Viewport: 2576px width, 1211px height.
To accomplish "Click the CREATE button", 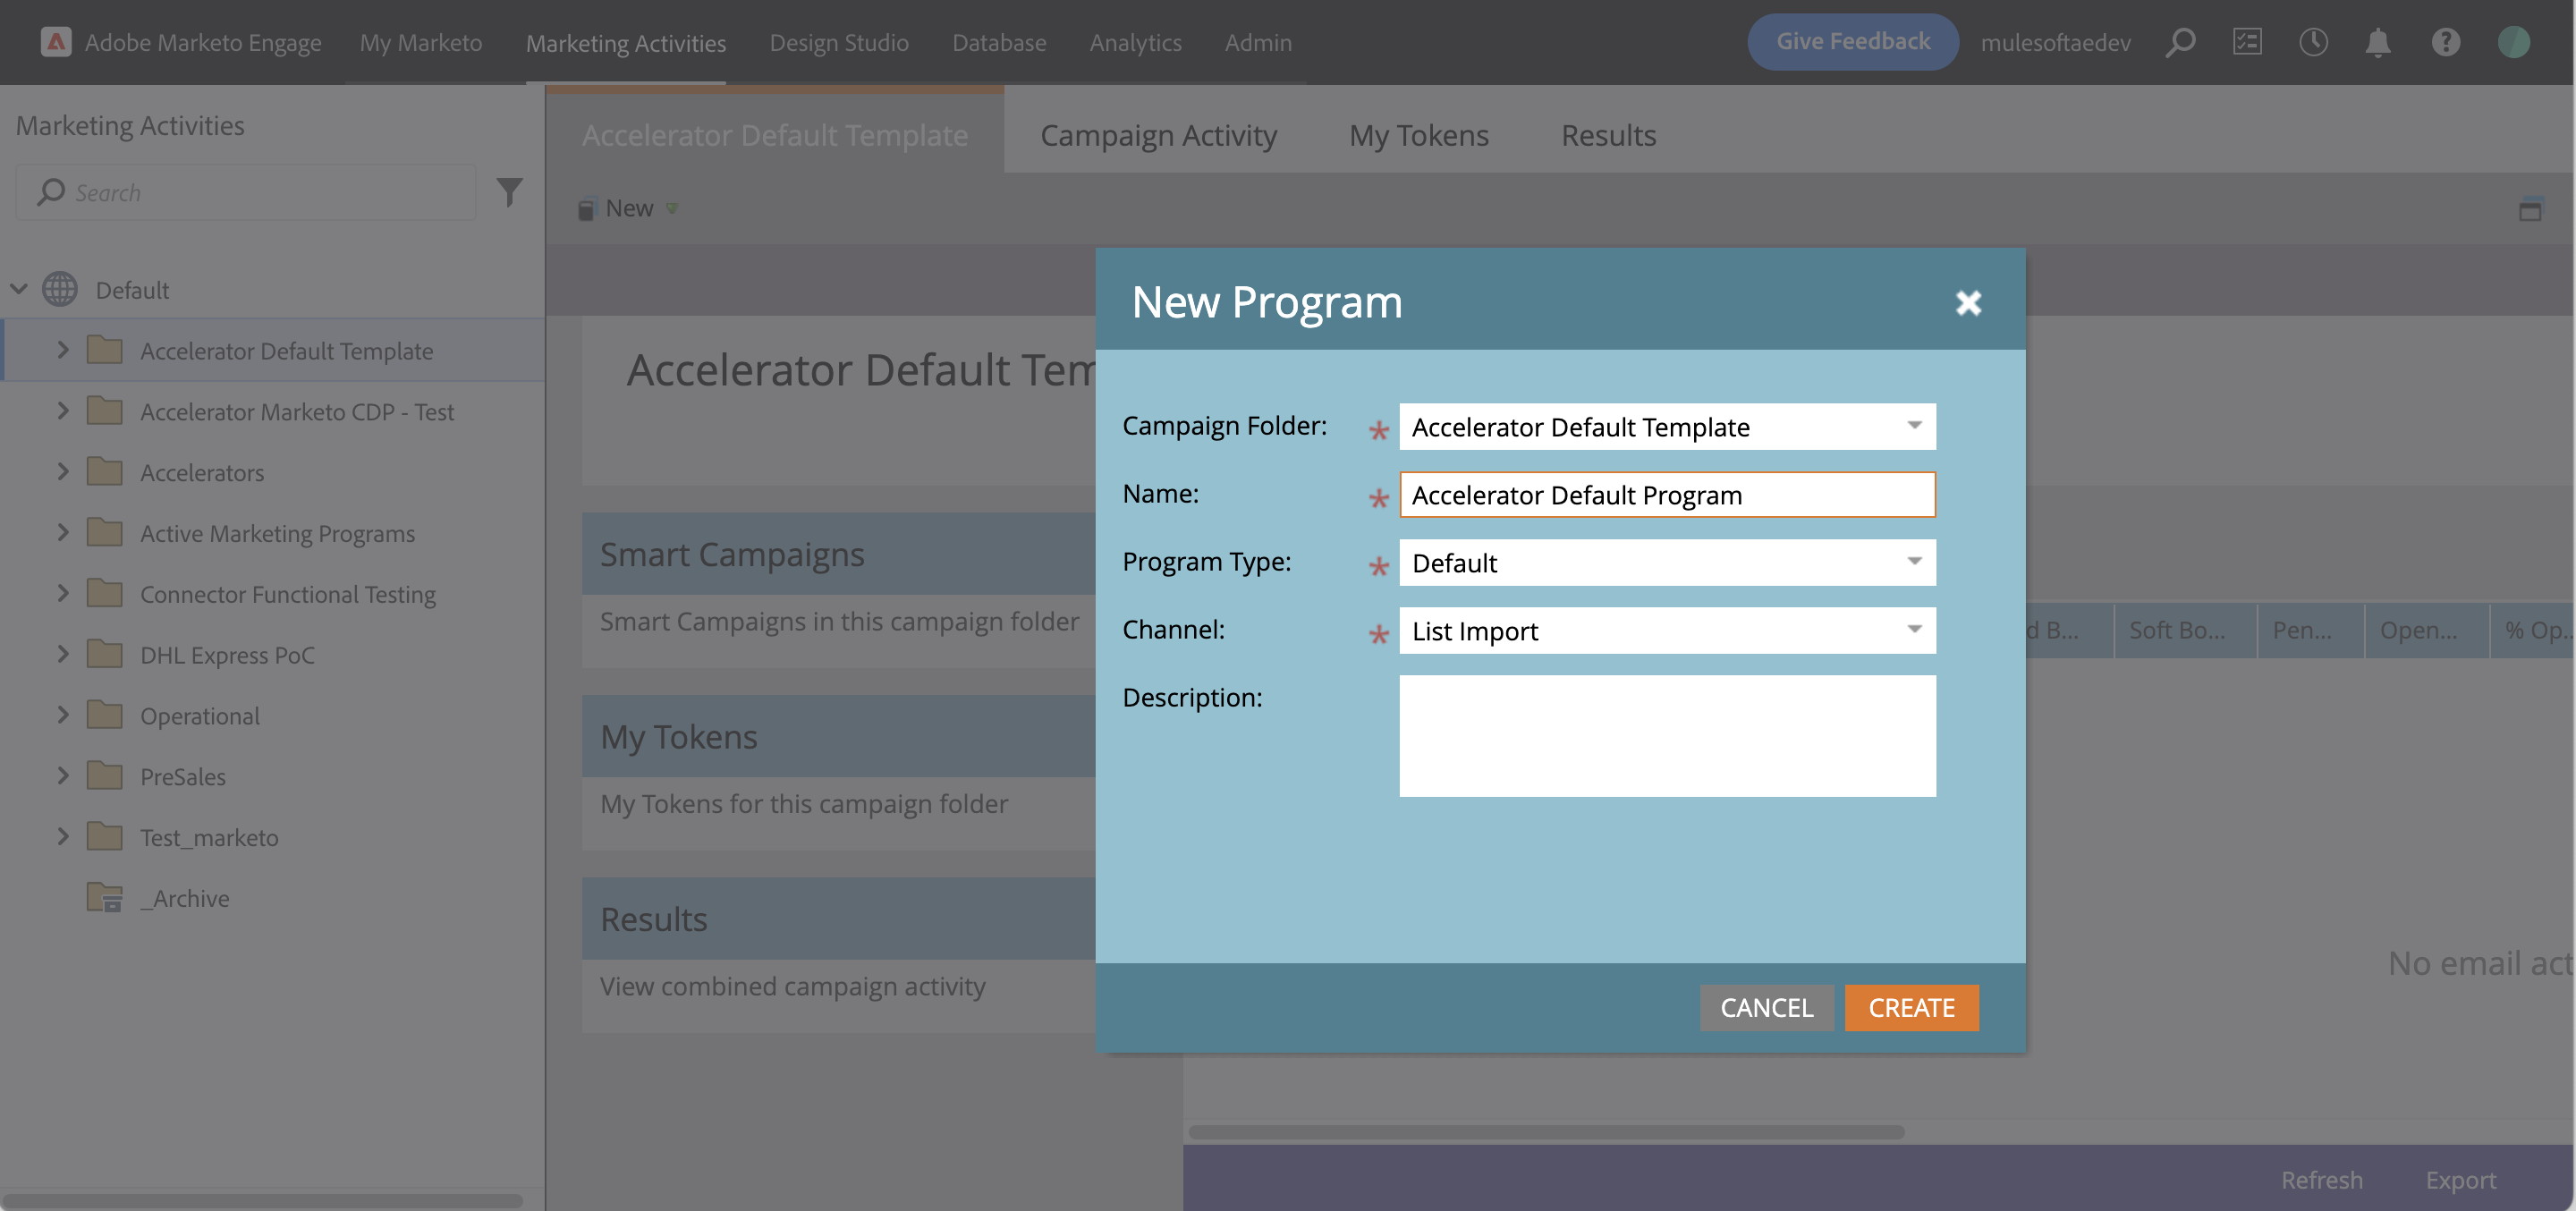I will [x=1911, y=1007].
